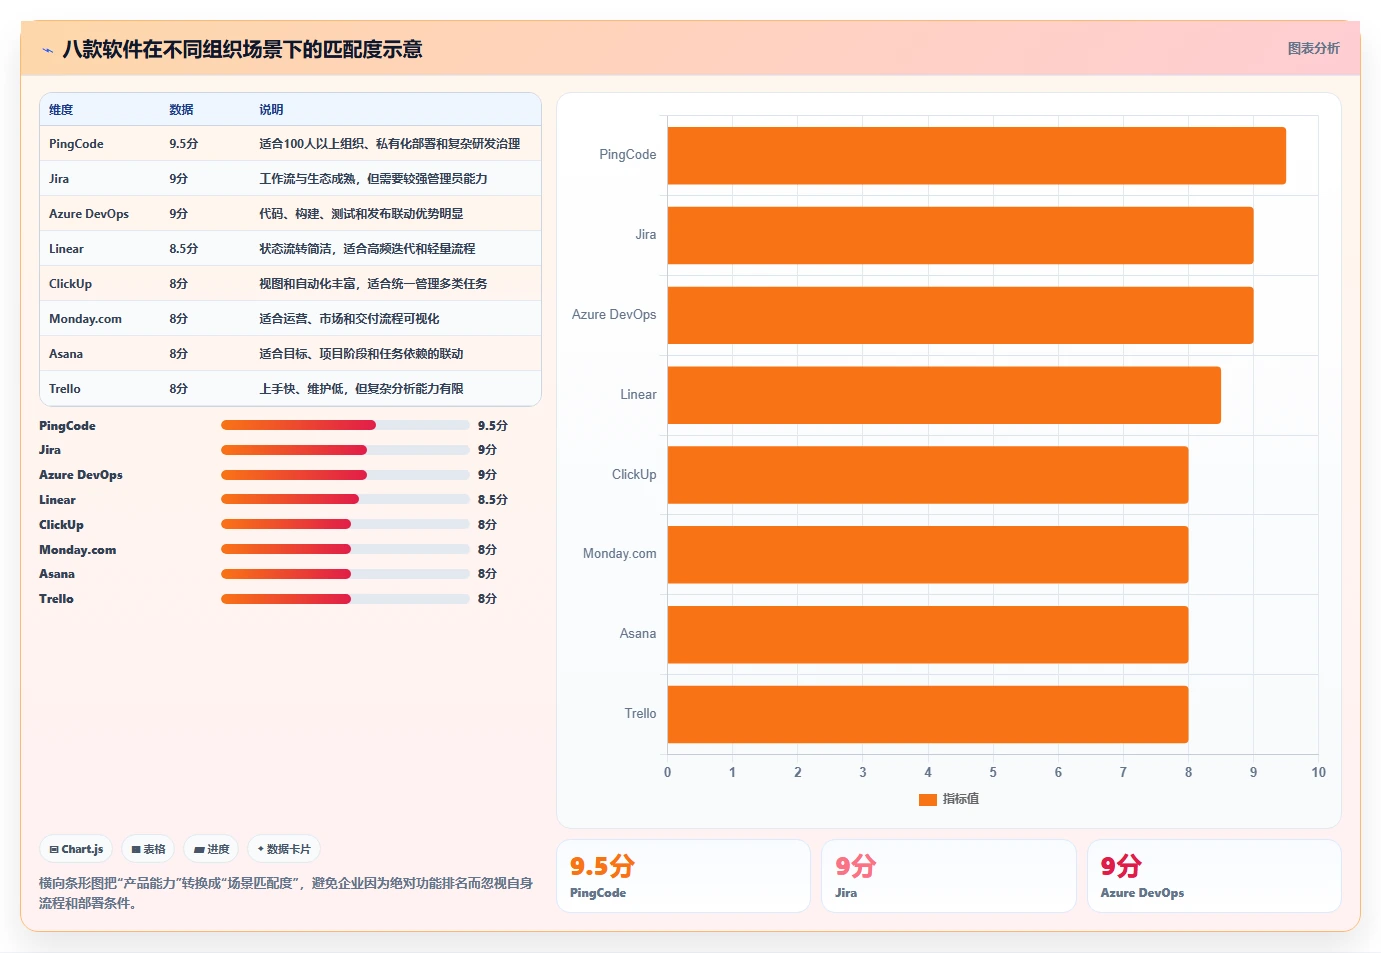
Task: Click the Trello progress bar
Action: [345, 599]
